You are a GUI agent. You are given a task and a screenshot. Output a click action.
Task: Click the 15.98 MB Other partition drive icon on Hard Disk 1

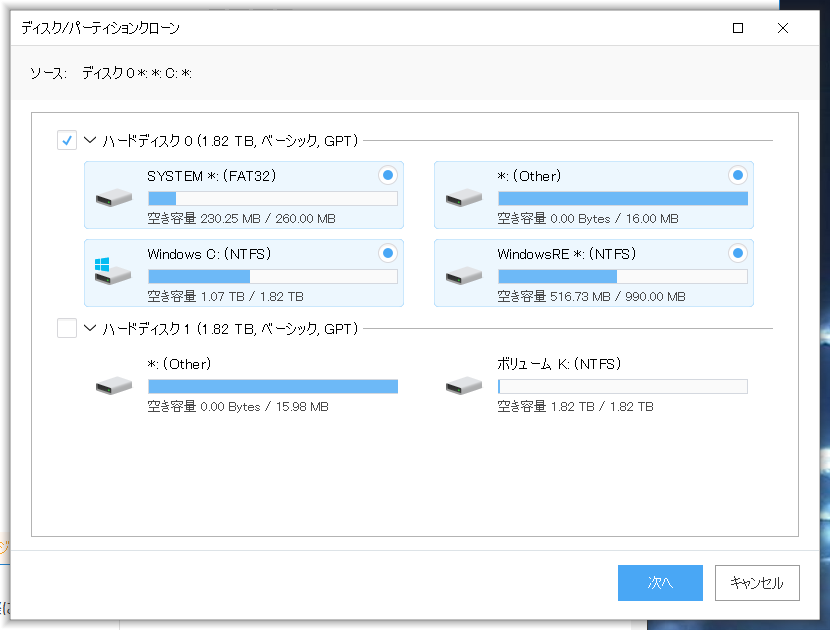coord(114,386)
